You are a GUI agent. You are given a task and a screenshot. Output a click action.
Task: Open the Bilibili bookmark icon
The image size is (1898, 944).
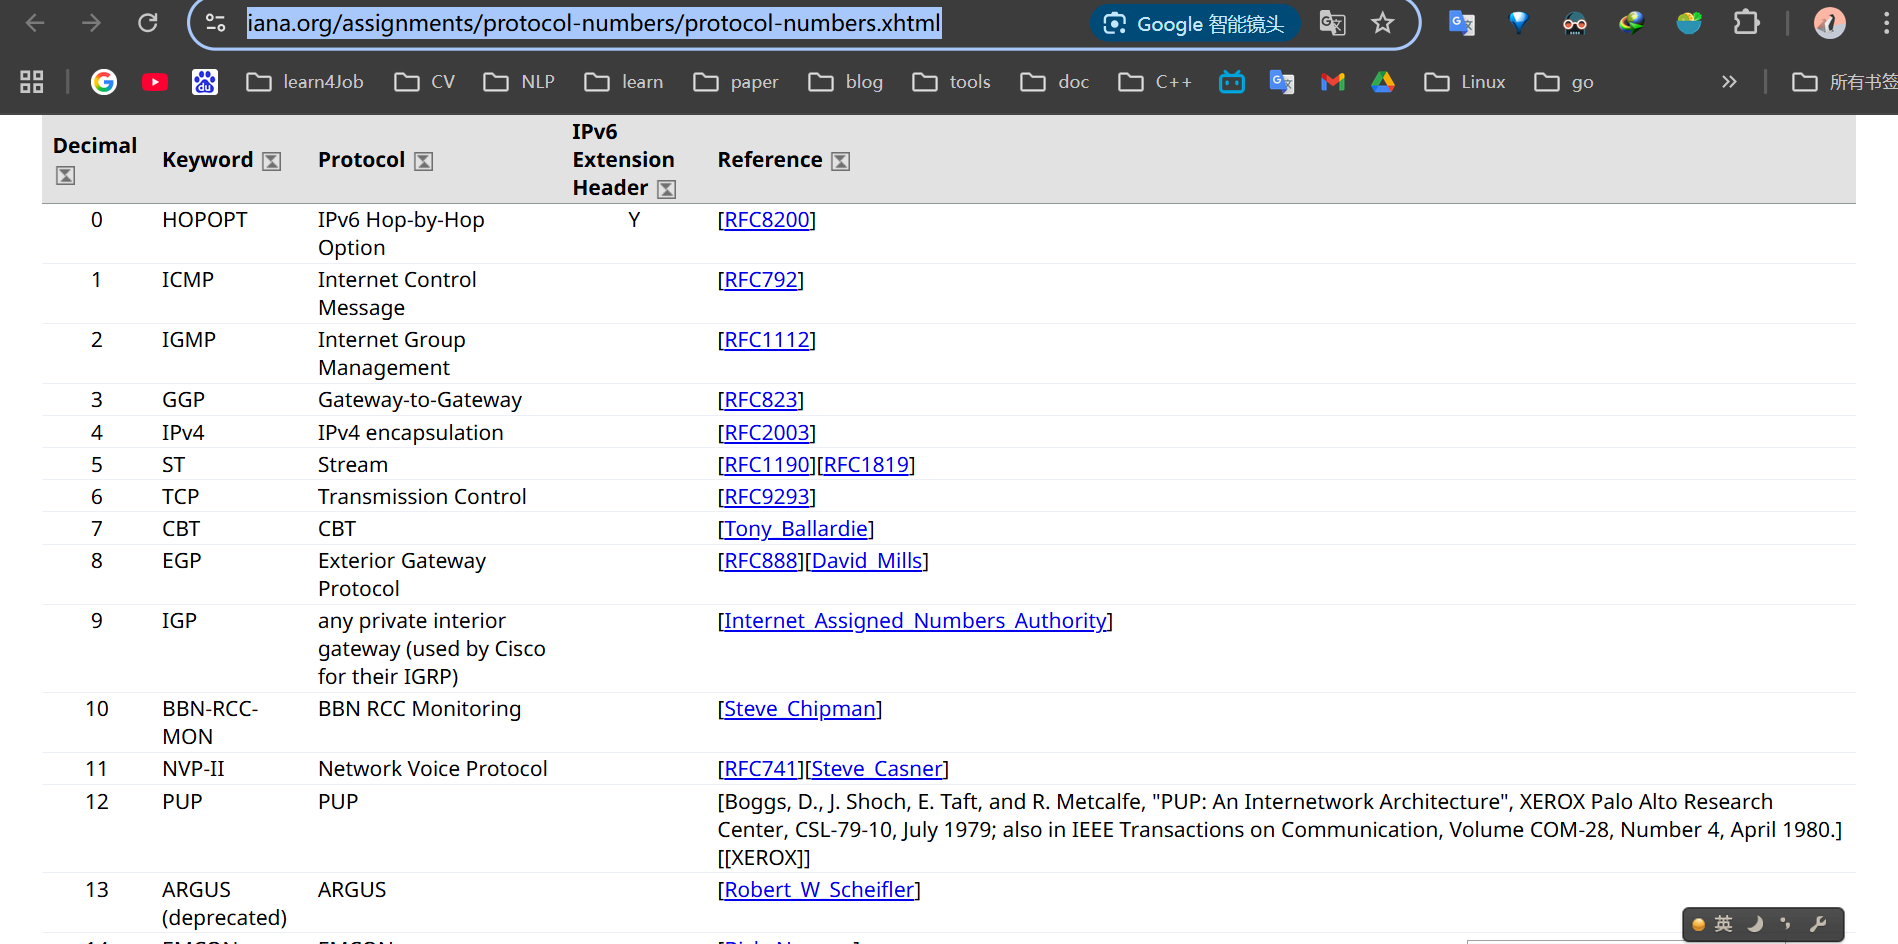tap(1232, 82)
